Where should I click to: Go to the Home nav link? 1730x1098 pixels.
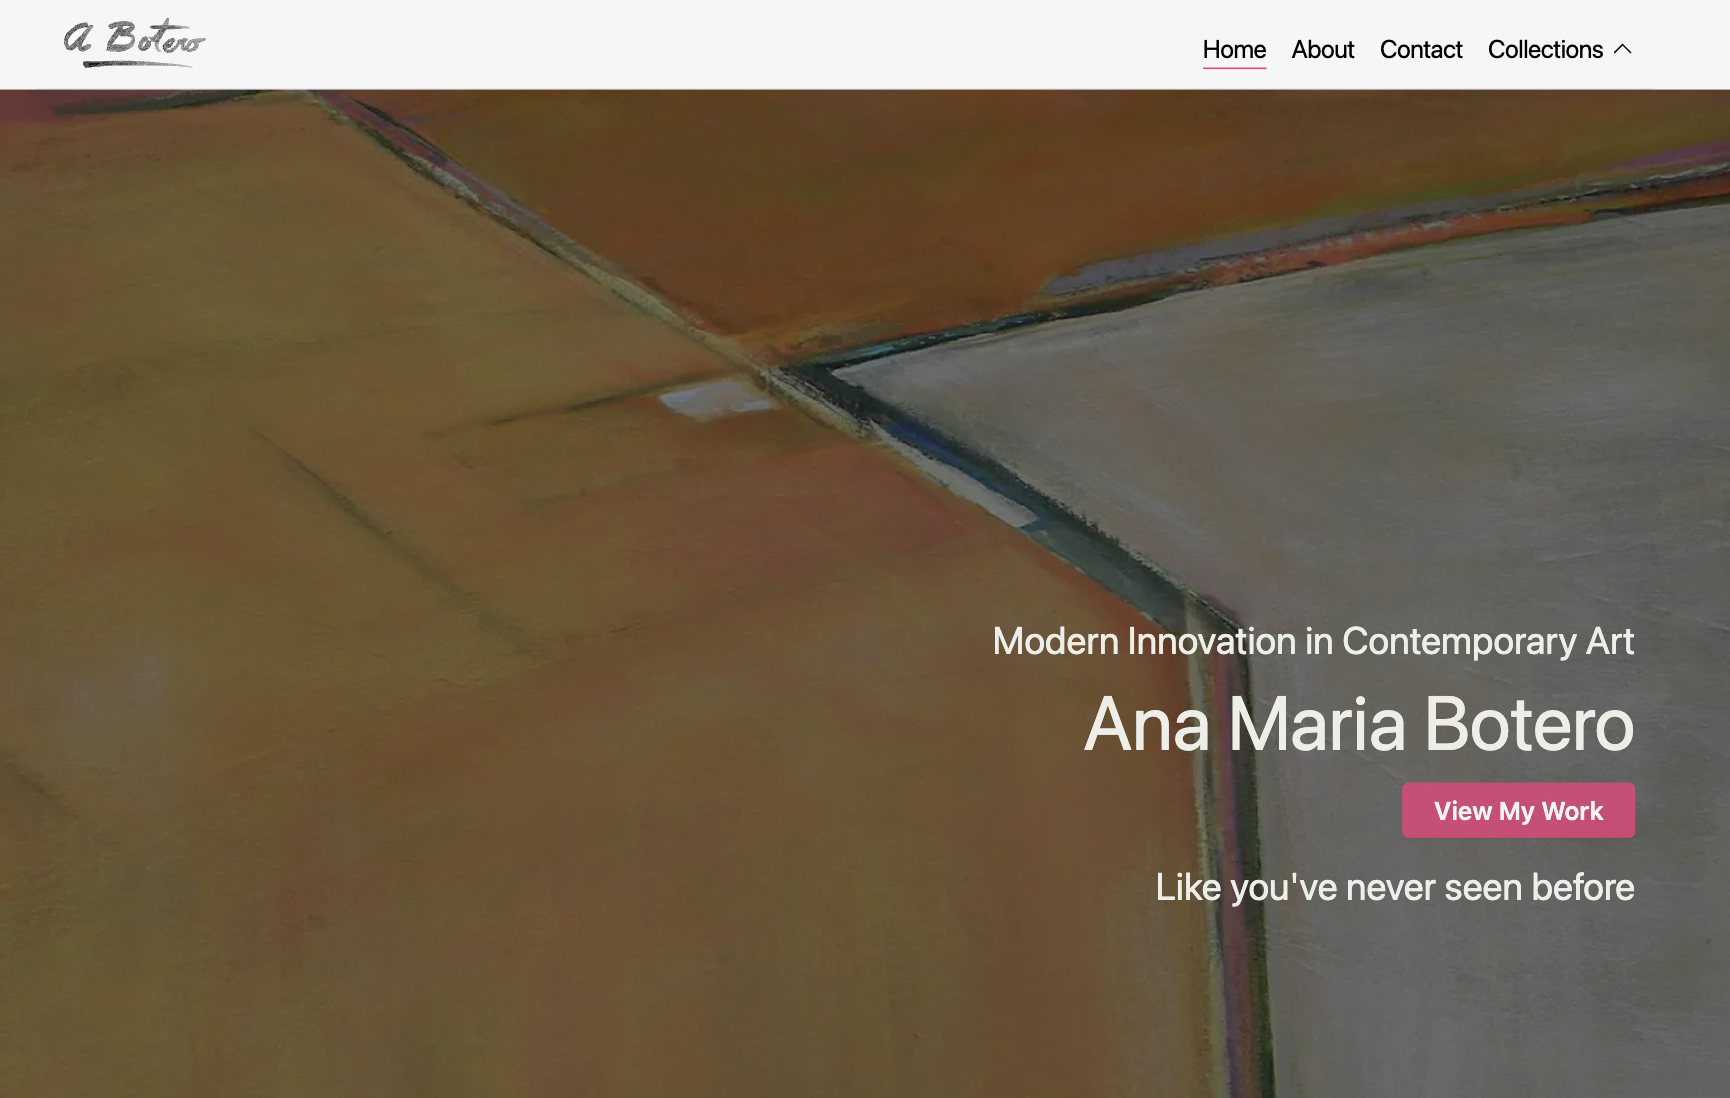pyautogui.click(x=1234, y=49)
